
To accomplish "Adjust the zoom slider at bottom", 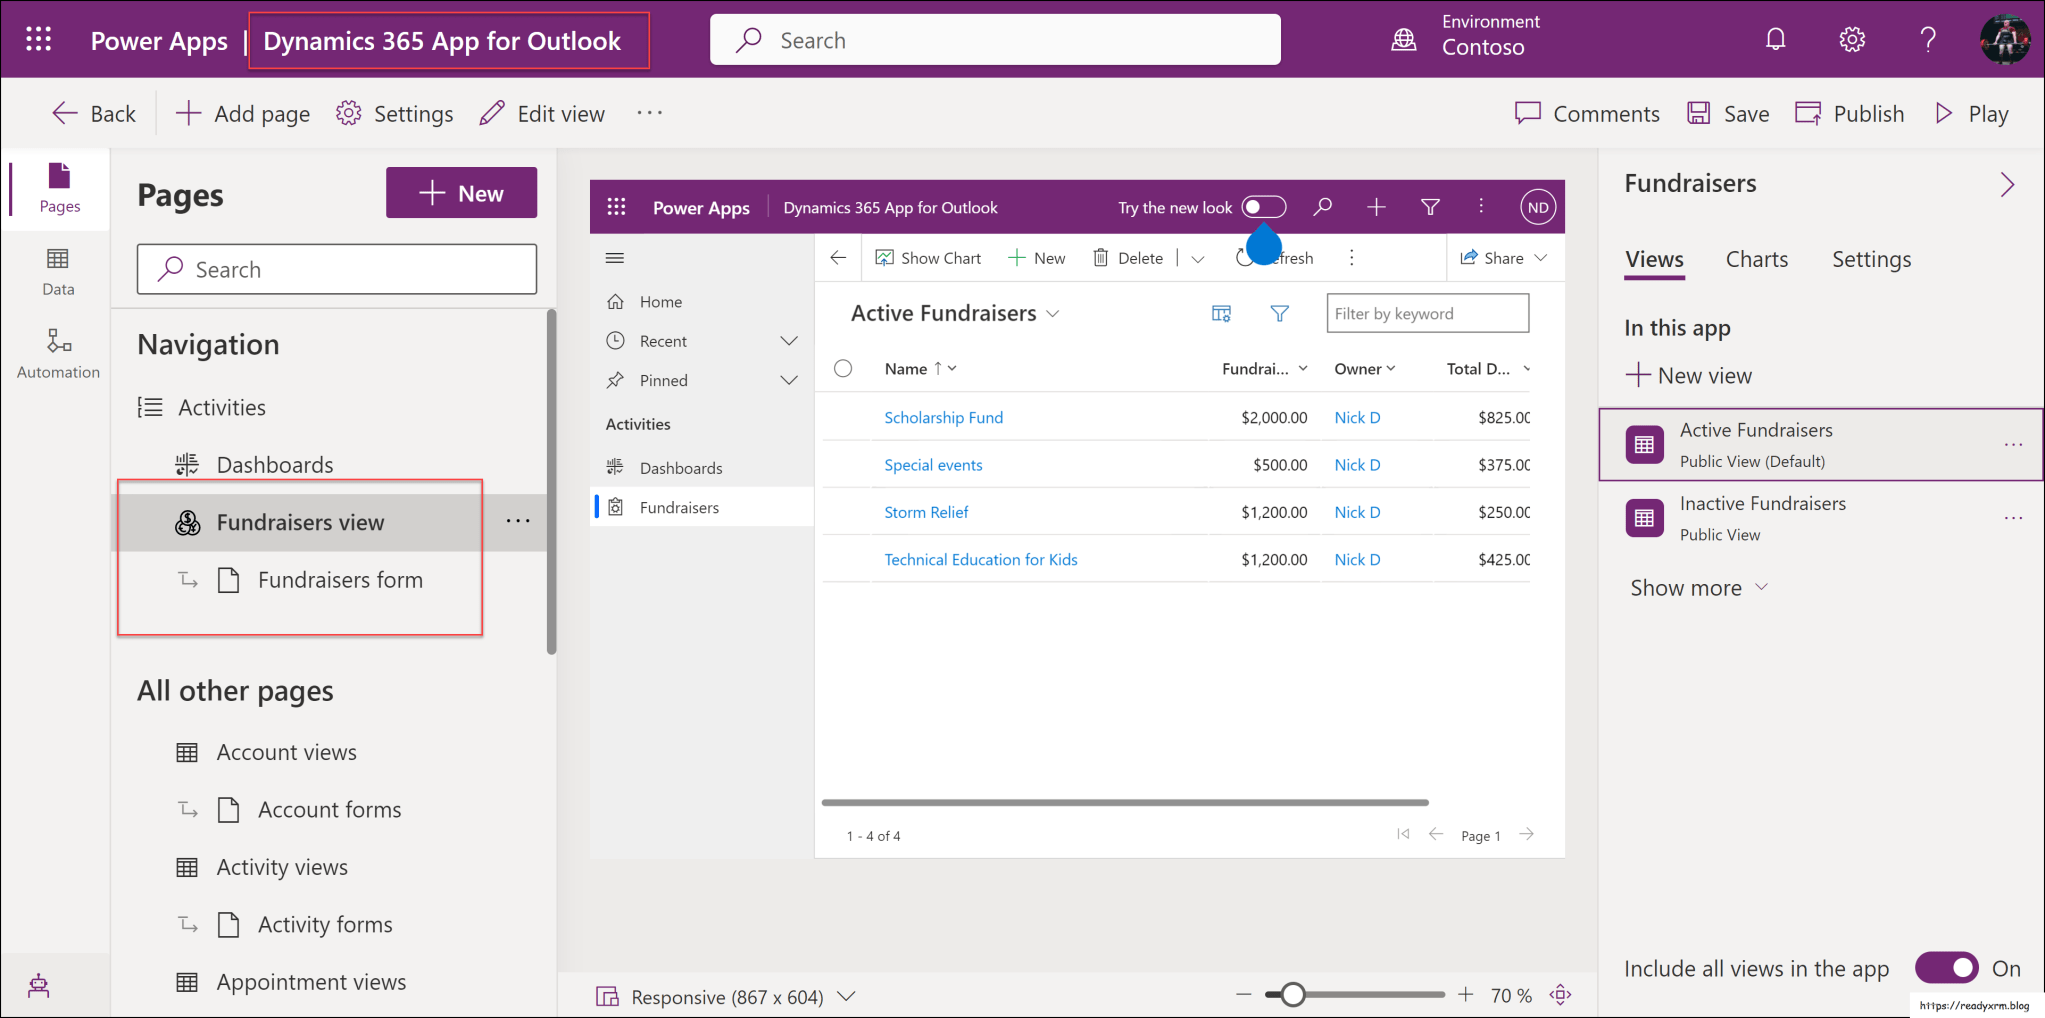I will pos(1294,994).
